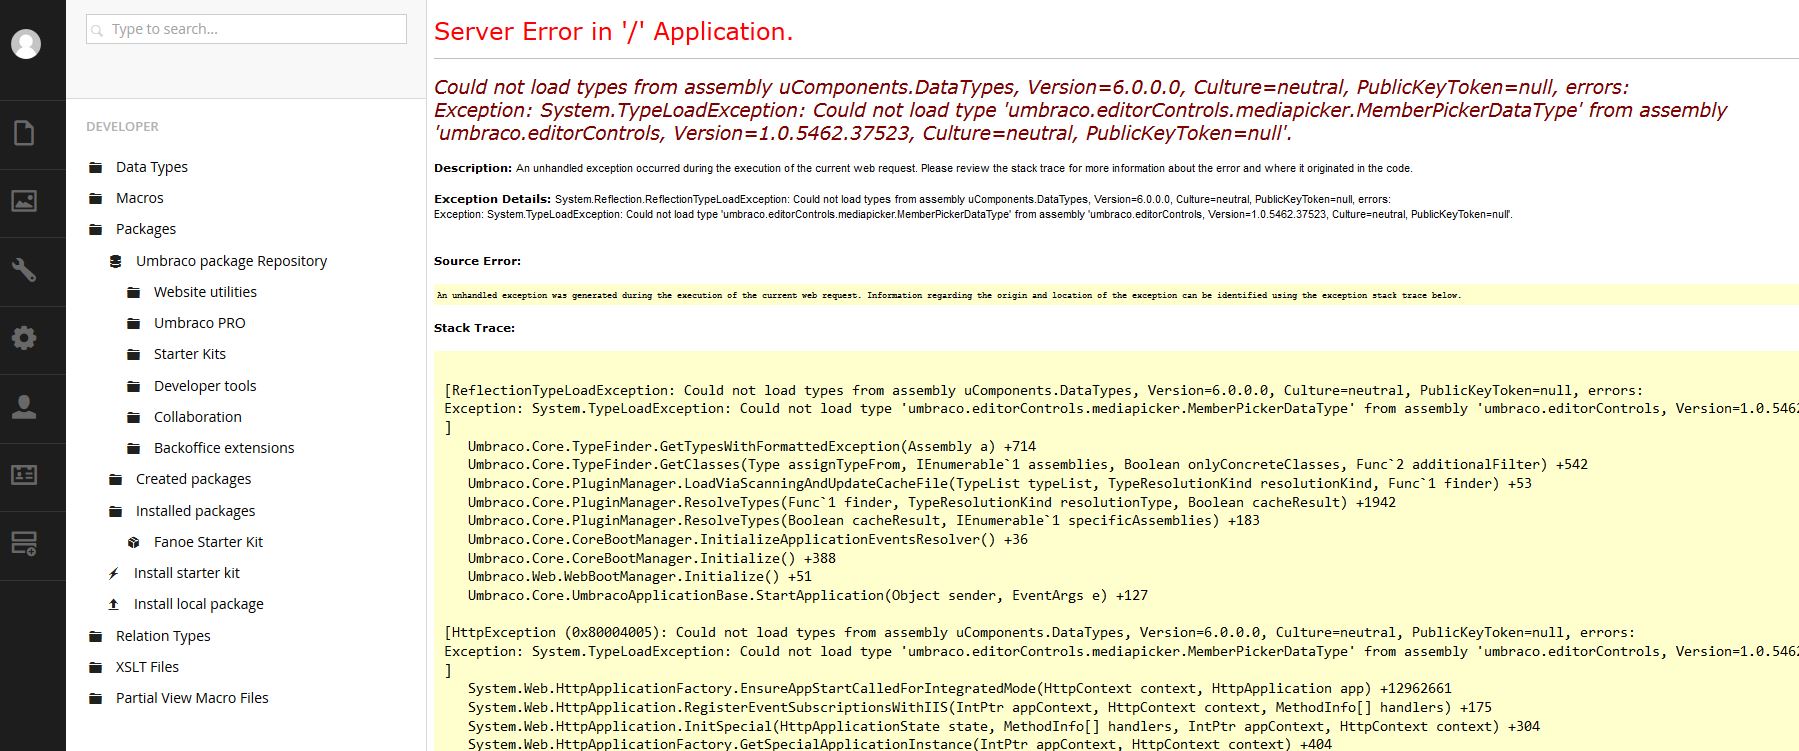Click the Umbraco PRO folder icon
Screen dimensions: 1799x751
point(134,323)
